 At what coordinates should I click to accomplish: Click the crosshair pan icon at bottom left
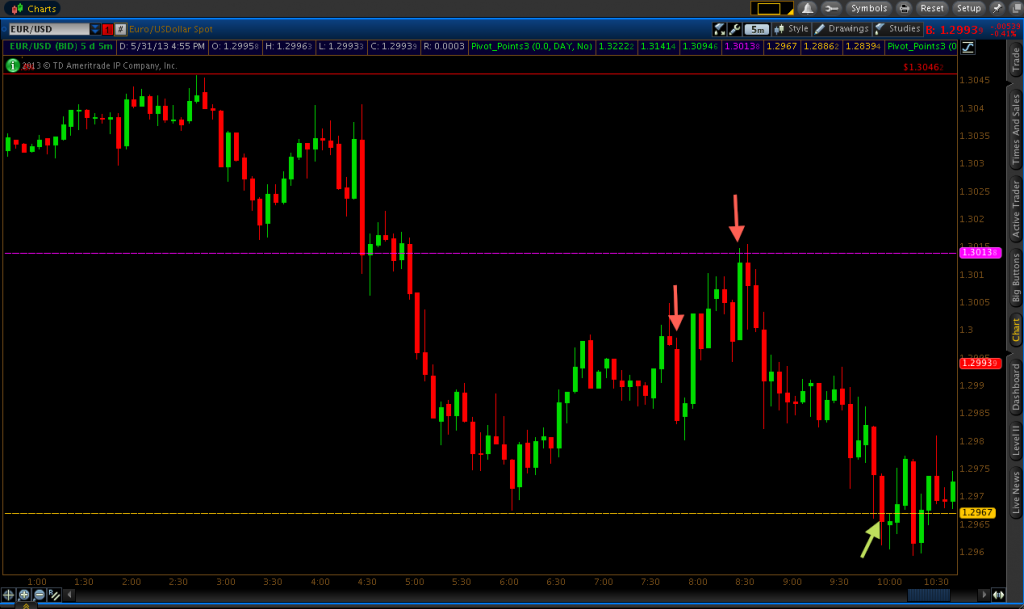tap(8, 595)
